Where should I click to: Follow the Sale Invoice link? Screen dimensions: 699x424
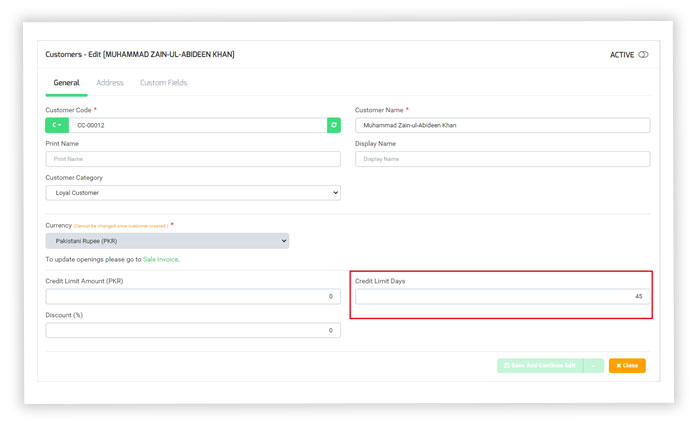pos(160,259)
